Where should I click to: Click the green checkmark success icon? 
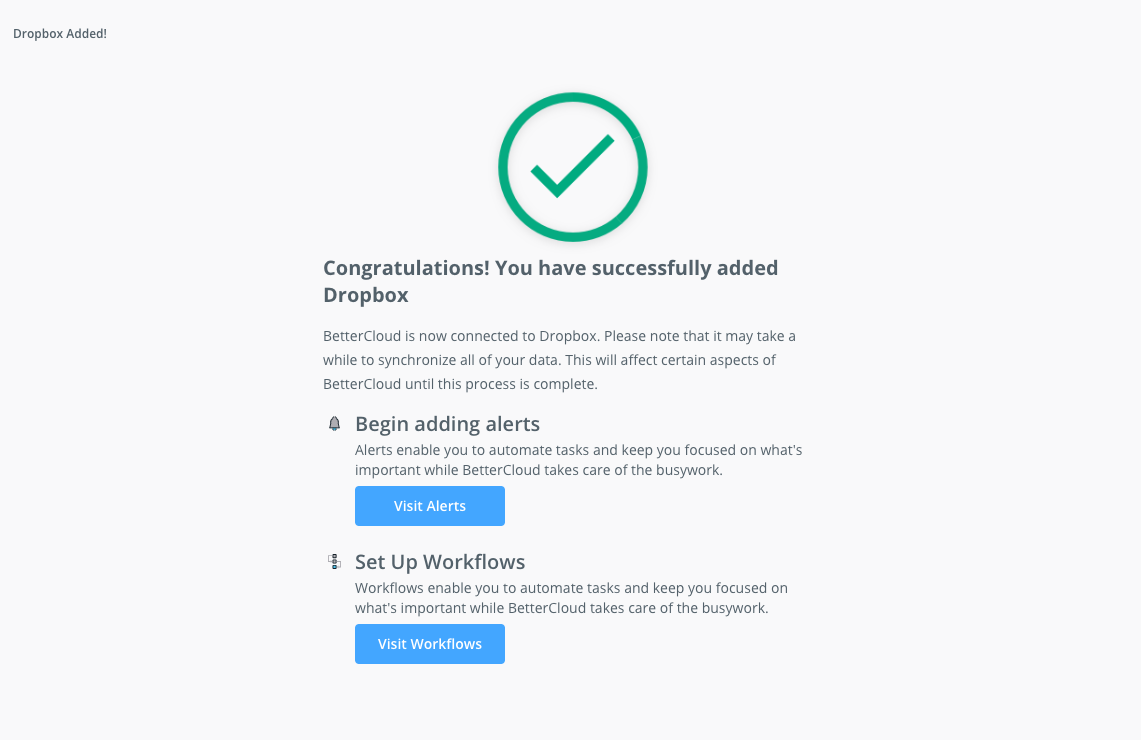(x=572, y=166)
